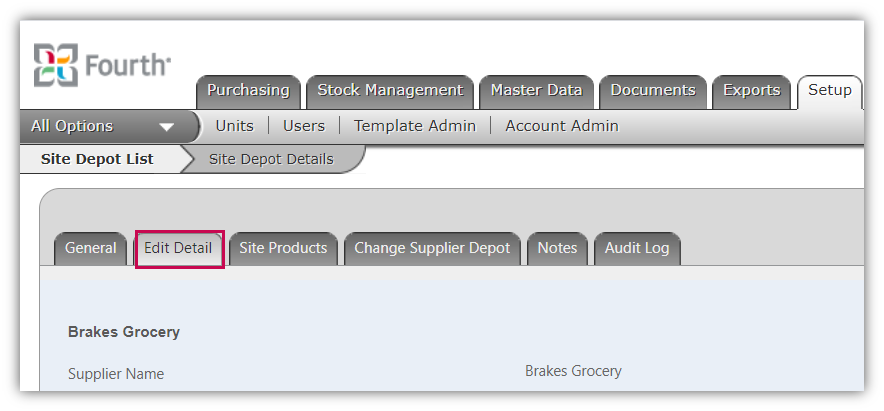Click the All Options dropdown arrow
This screenshot has width=884, height=411.
pos(167,127)
